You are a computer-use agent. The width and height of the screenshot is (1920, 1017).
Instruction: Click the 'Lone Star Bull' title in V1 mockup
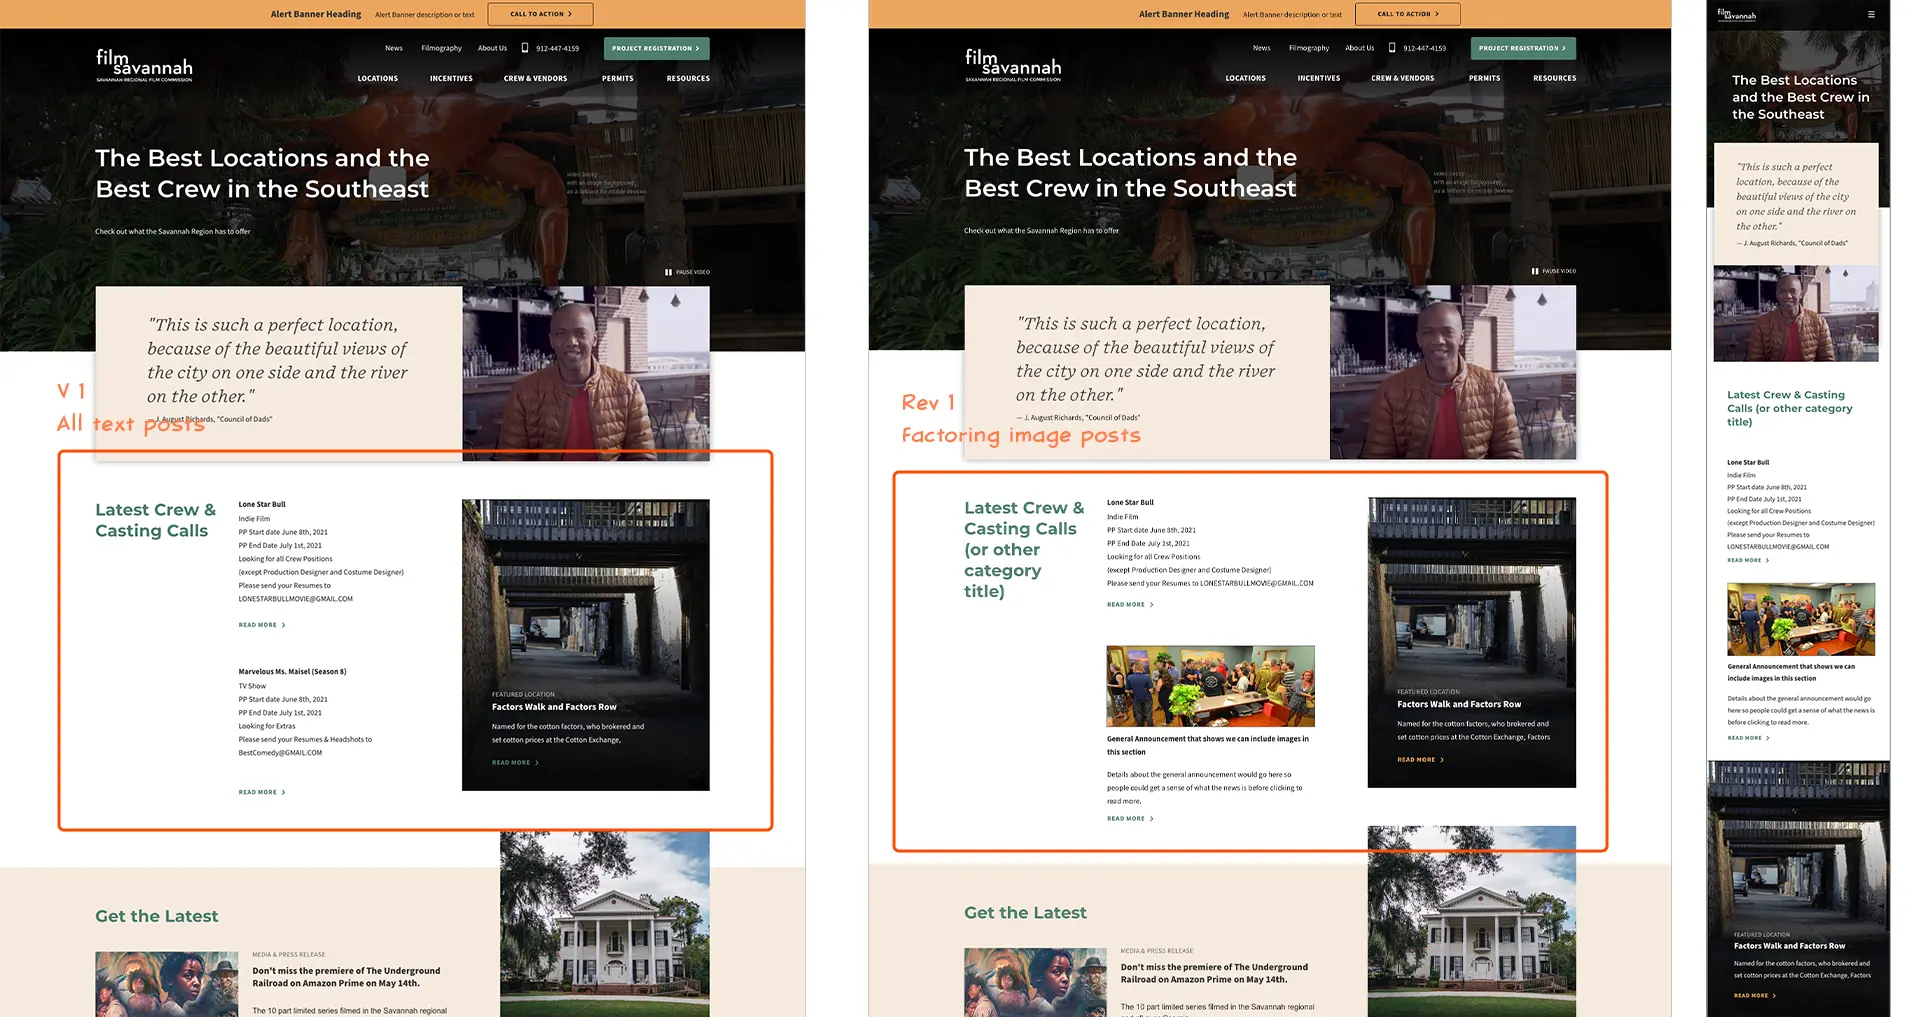(x=262, y=505)
